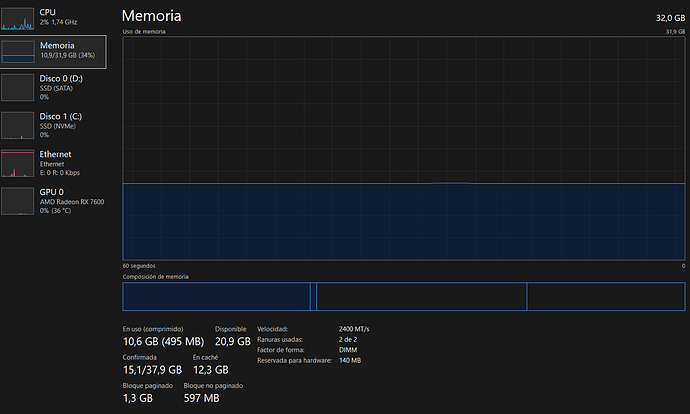Click the Bloque paginado 1,3 GB value
Viewport: 690px width, 414px height.
(x=137, y=398)
